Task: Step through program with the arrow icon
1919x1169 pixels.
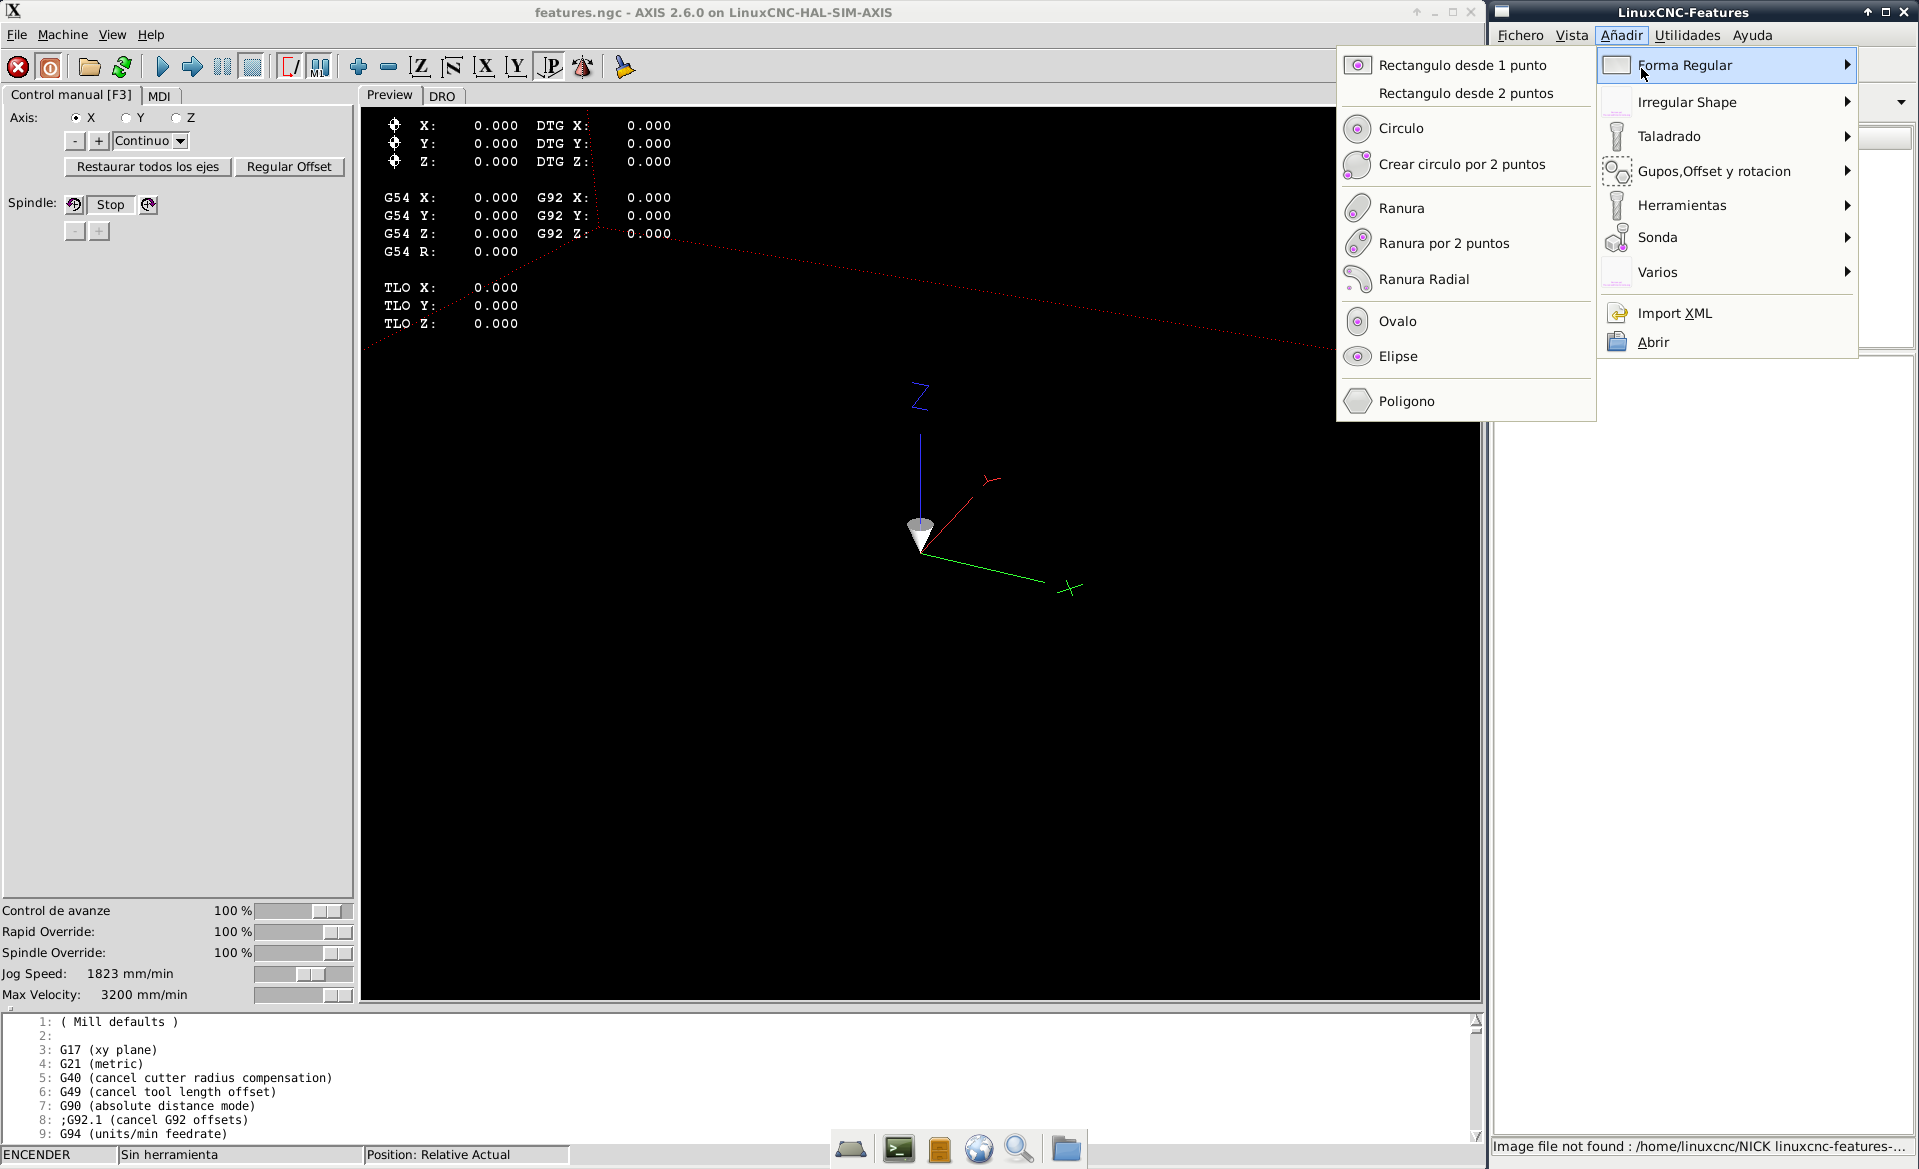Action: pyautogui.click(x=192, y=67)
